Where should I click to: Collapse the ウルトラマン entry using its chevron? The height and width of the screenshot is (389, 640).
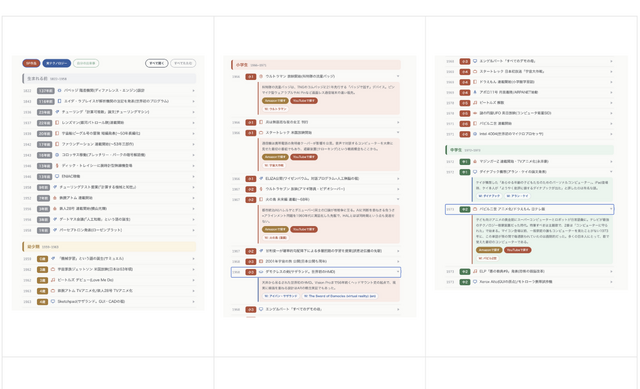pyautogui.click(x=398, y=76)
